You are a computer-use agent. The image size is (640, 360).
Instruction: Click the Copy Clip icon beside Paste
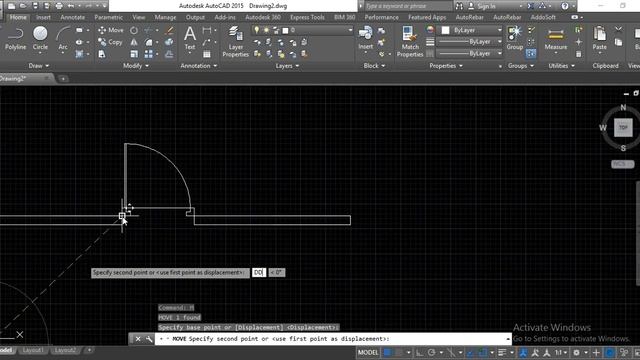618,42
